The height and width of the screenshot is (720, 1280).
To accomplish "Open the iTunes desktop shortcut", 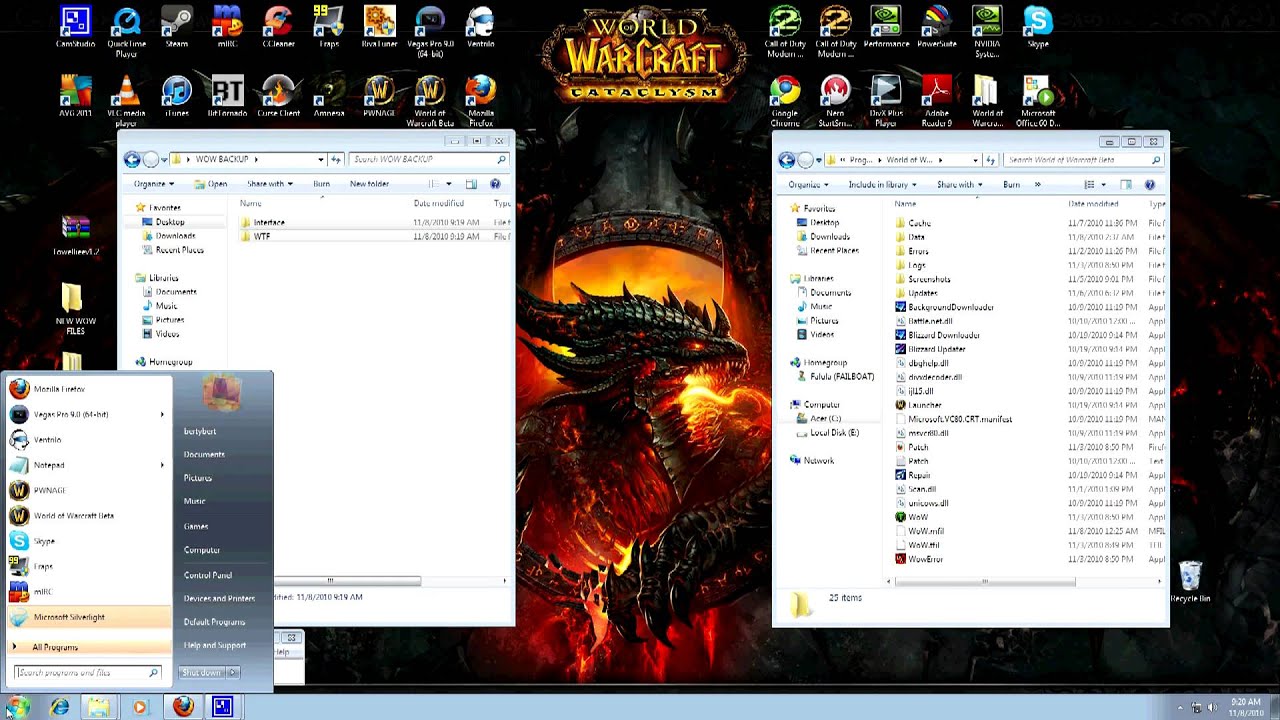I will [176, 96].
